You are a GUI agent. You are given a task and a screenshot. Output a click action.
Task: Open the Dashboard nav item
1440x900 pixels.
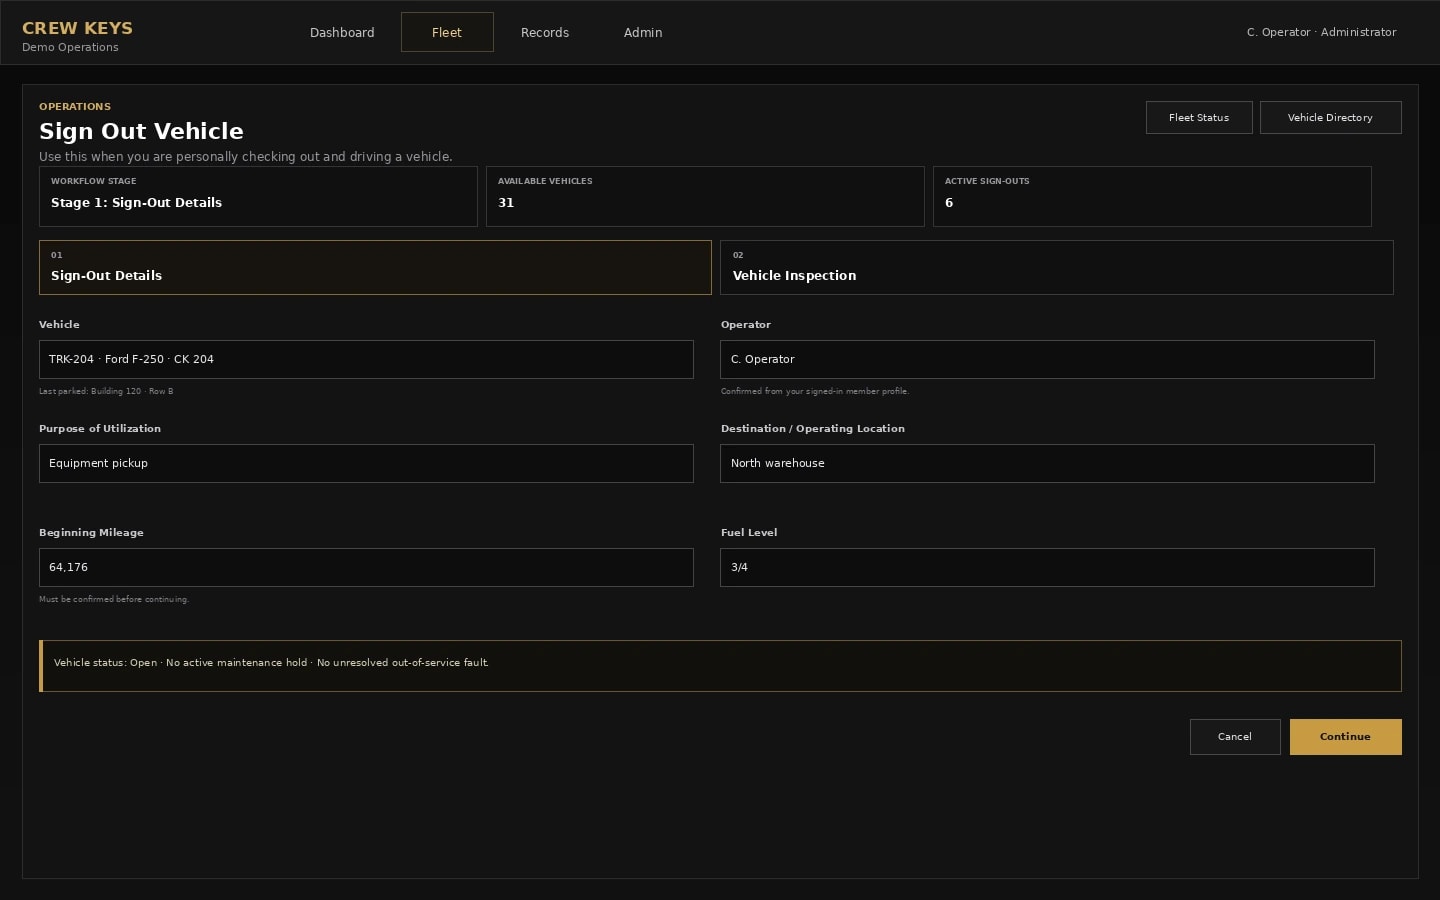(342, 32)
